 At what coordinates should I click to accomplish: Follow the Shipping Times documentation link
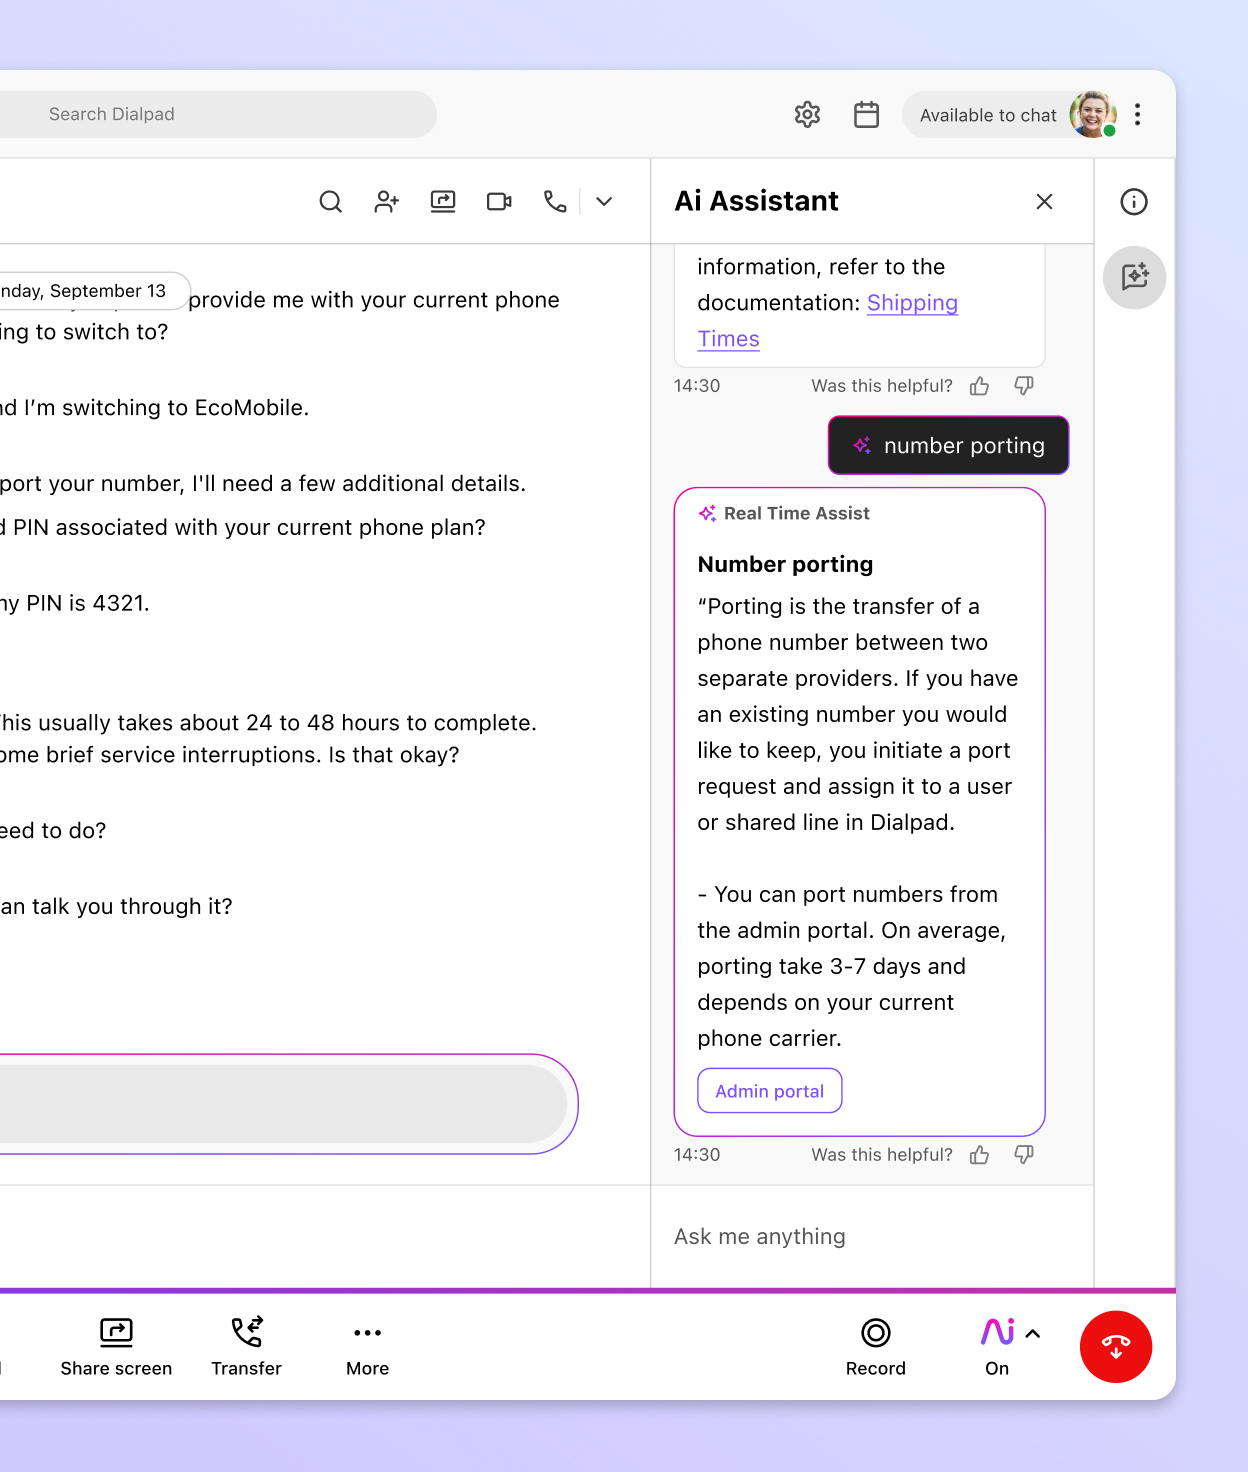[912, 303]
